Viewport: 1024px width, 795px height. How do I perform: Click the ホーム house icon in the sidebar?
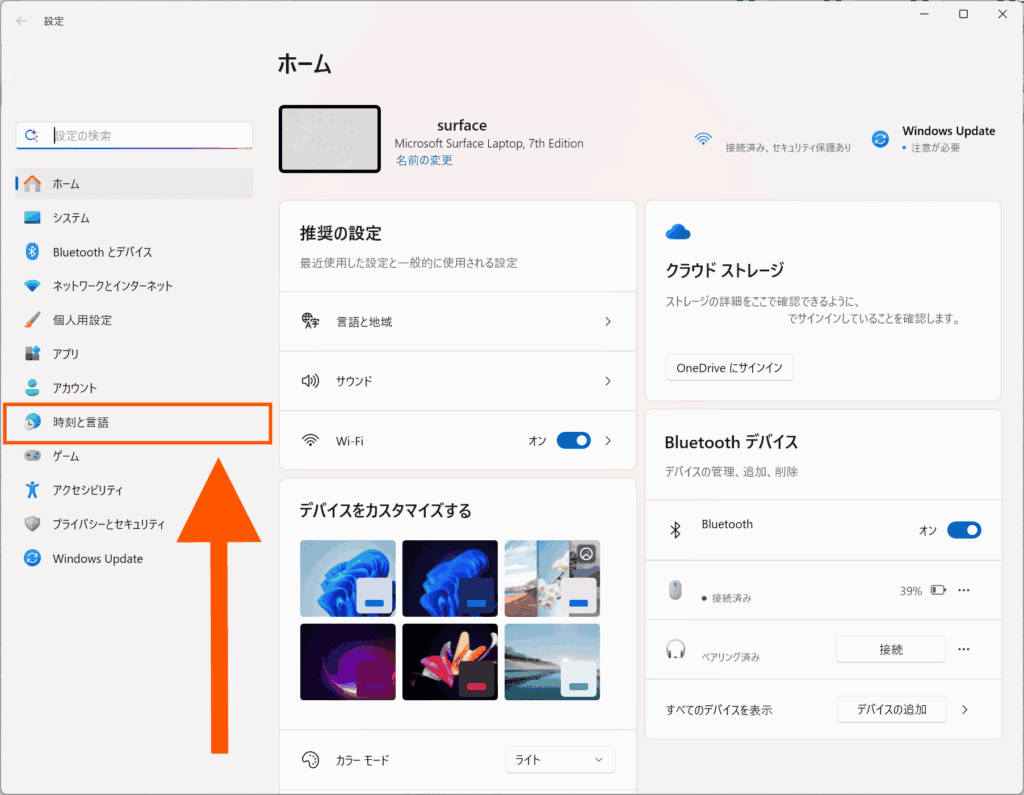pos(32,184)
